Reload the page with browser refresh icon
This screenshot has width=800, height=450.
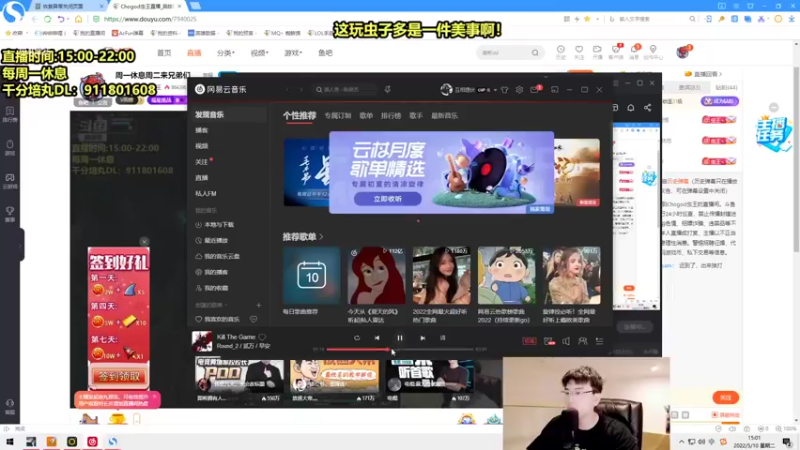coord(47,19)
